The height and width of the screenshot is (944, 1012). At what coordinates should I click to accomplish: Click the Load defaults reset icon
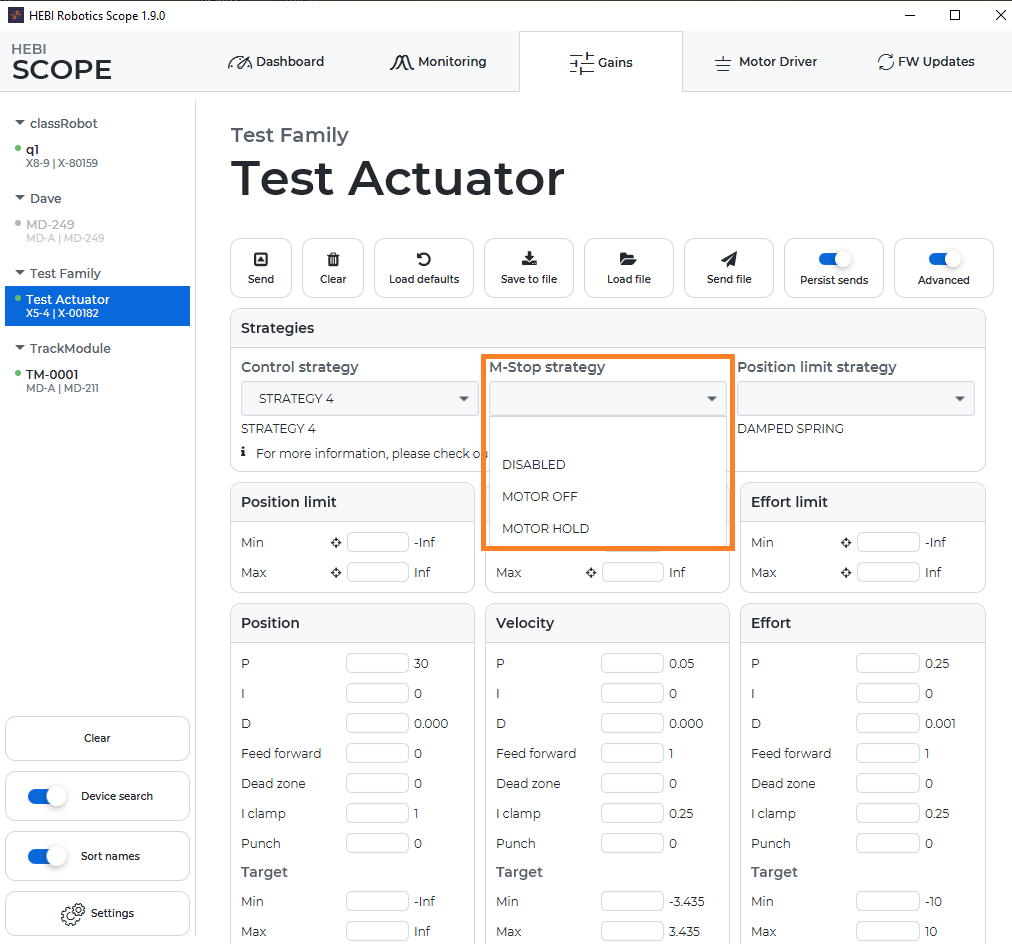tap(424, 258)
